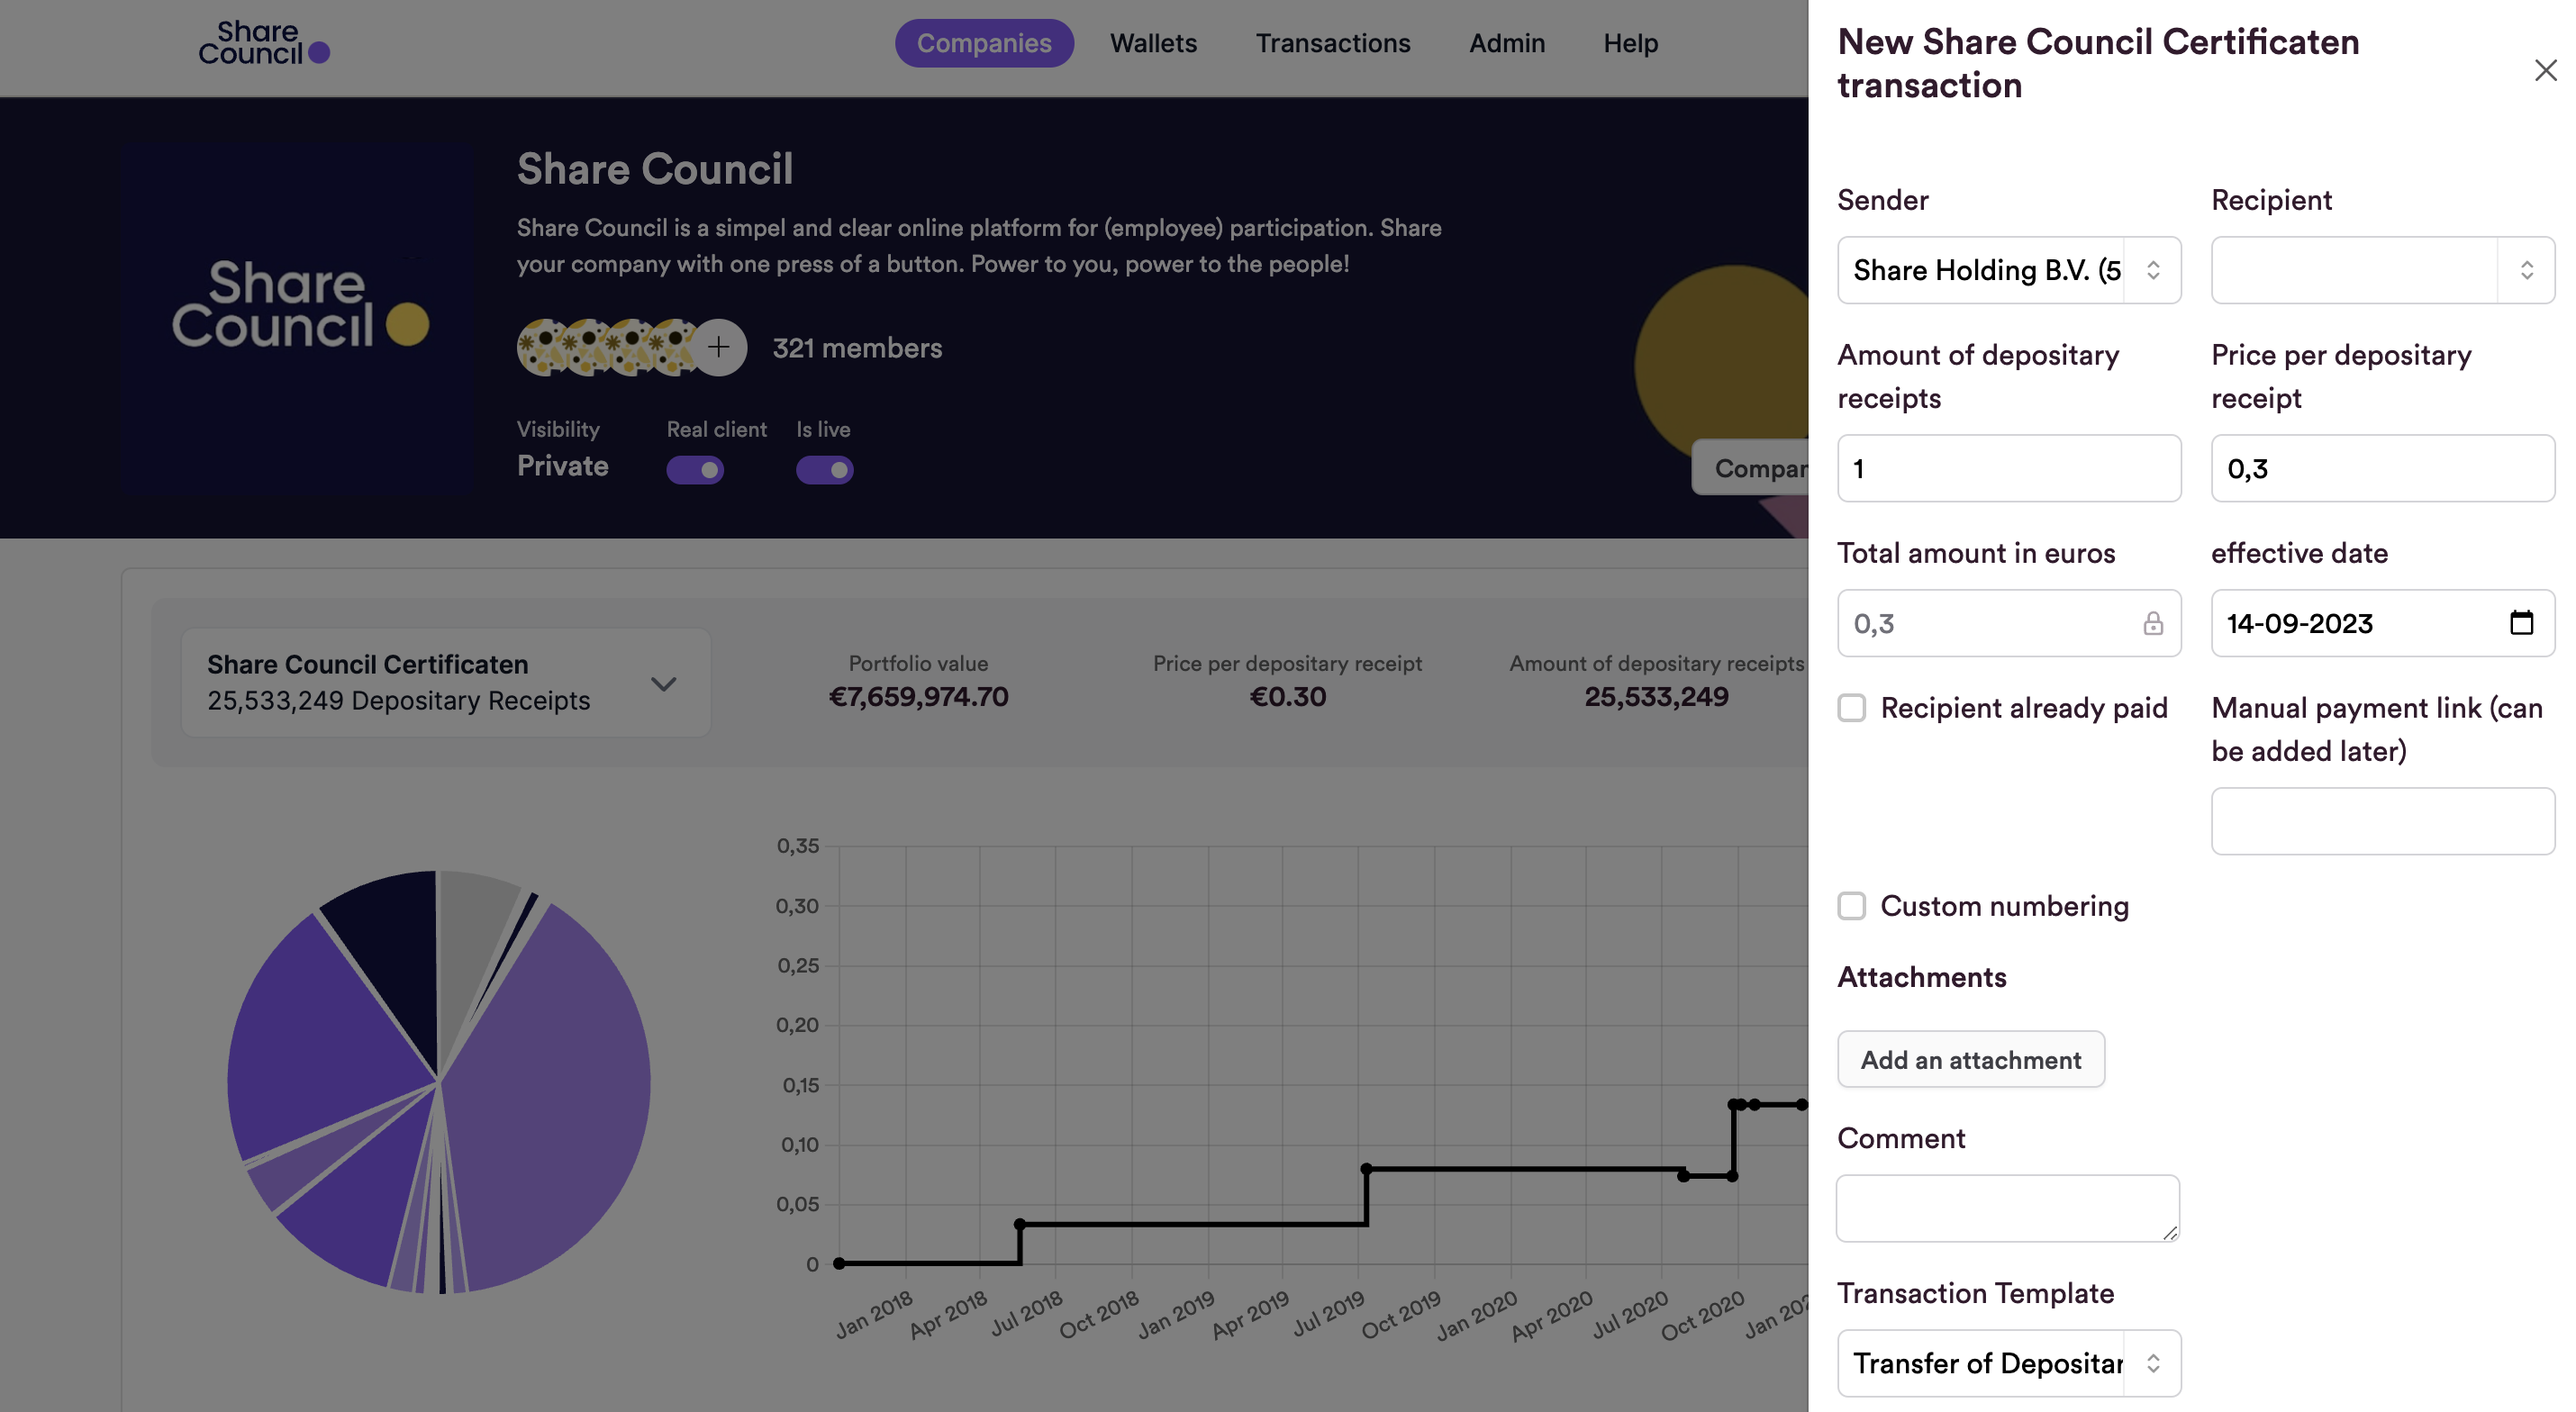Image resolution: width=2576 pixels, height=1412 pixels.
Task: Check the Recipient already paid checkbox
Action: pyautogui.click(x=1851, y=708)
